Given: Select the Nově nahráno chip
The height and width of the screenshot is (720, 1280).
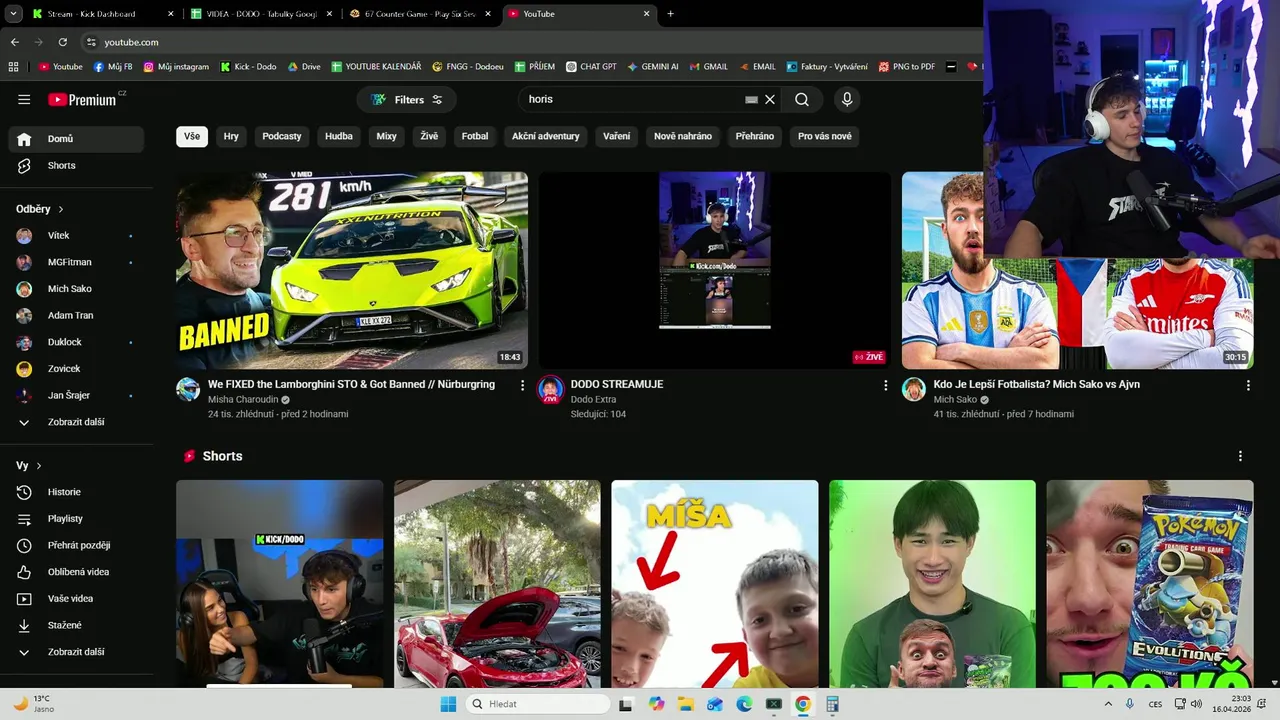Looking at the screenshot, I should [x=683, y=136].
